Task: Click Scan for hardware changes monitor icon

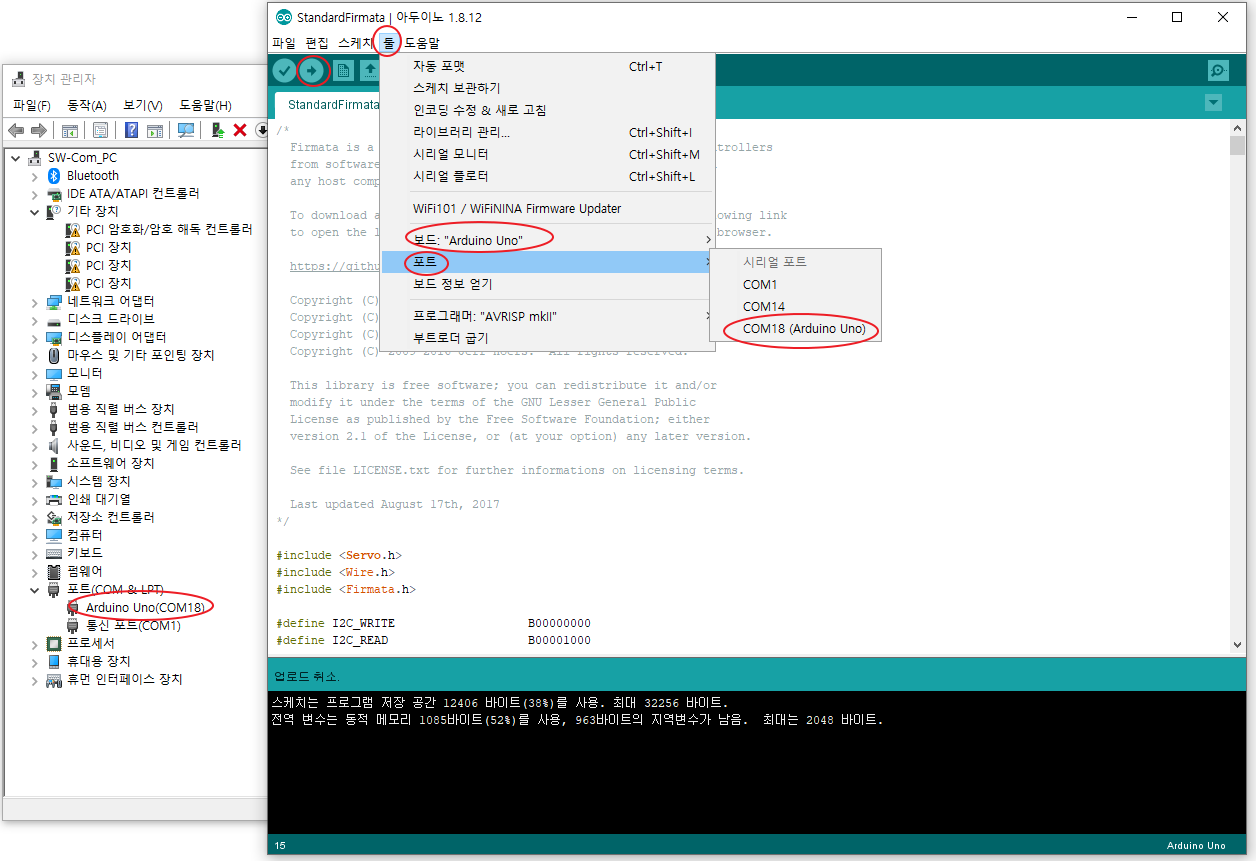Action: pos(186,130)
